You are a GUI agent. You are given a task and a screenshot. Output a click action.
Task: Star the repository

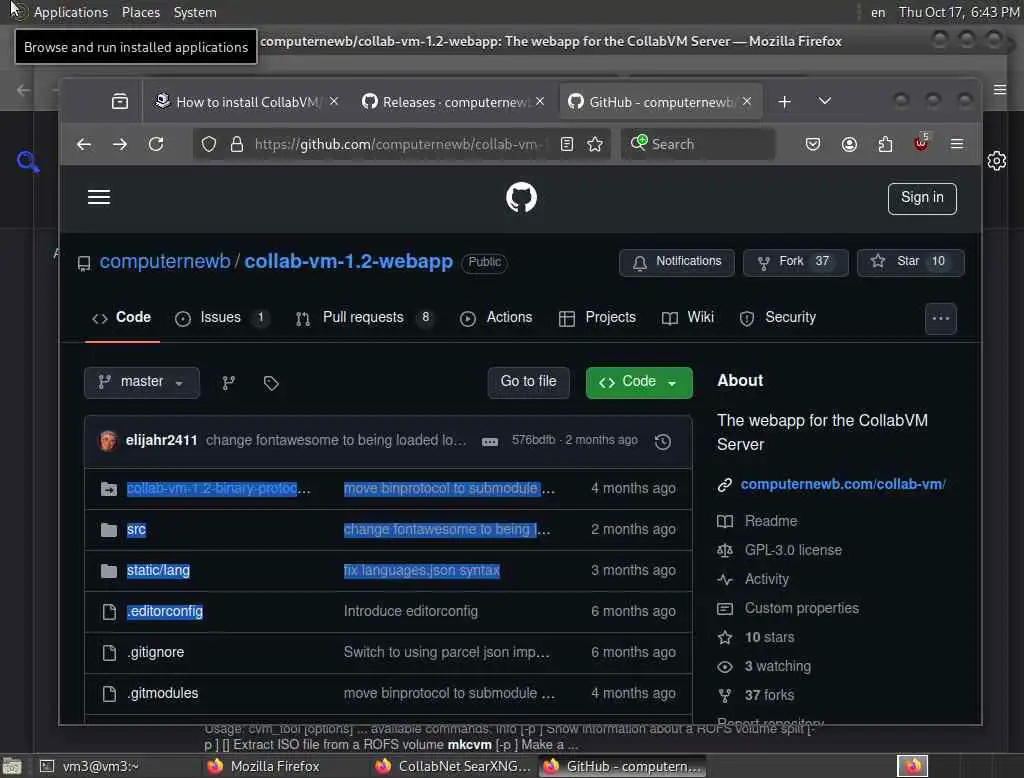click(910, 262)
